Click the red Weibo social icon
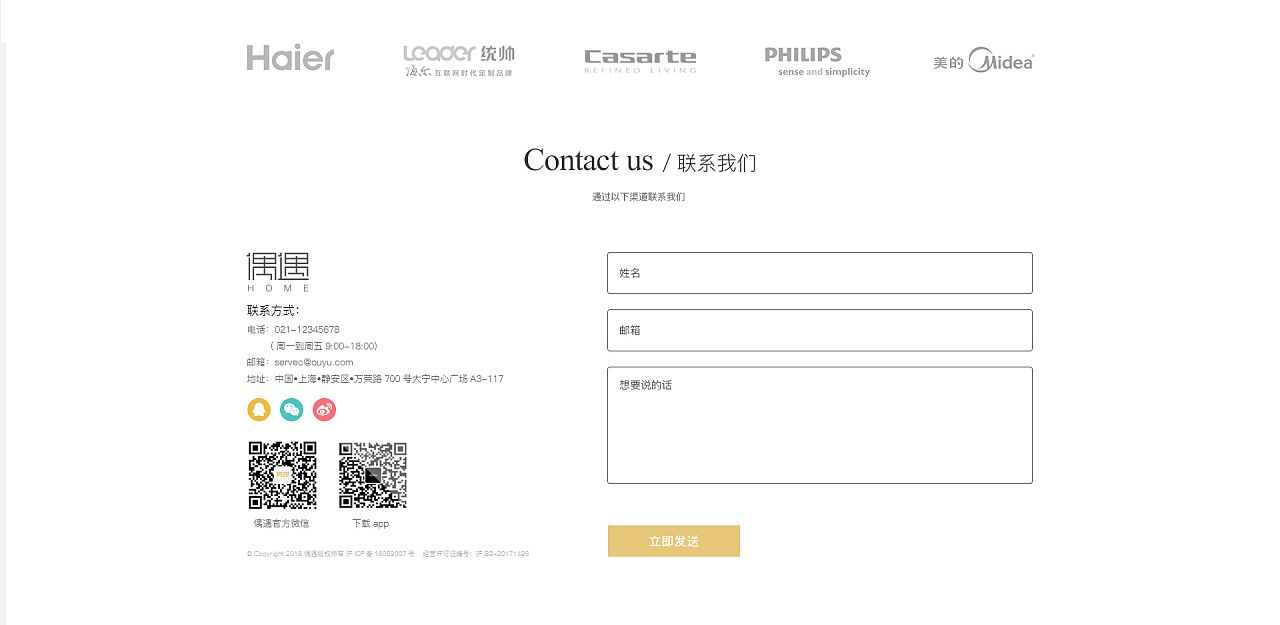Viewport: 1280px width, 625px height. (324, 409)
